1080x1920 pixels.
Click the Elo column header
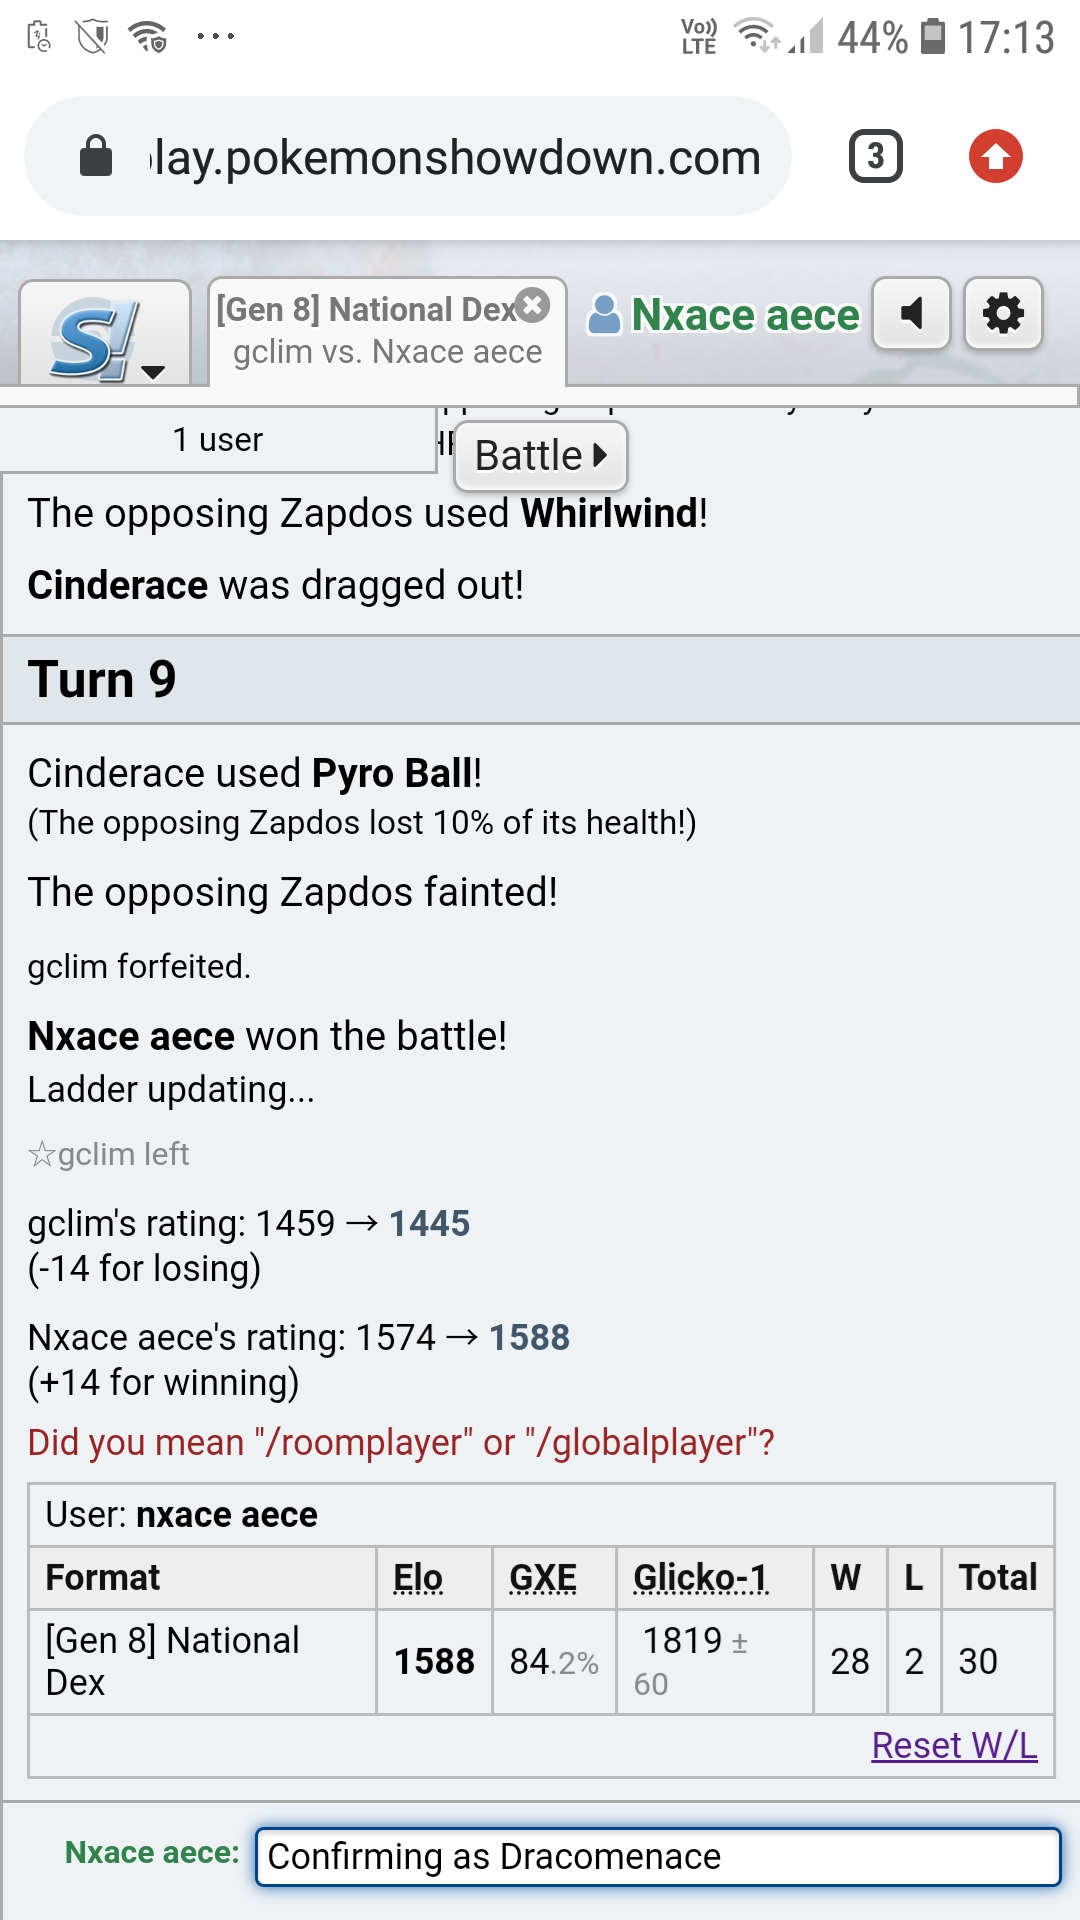point(418,1577)
